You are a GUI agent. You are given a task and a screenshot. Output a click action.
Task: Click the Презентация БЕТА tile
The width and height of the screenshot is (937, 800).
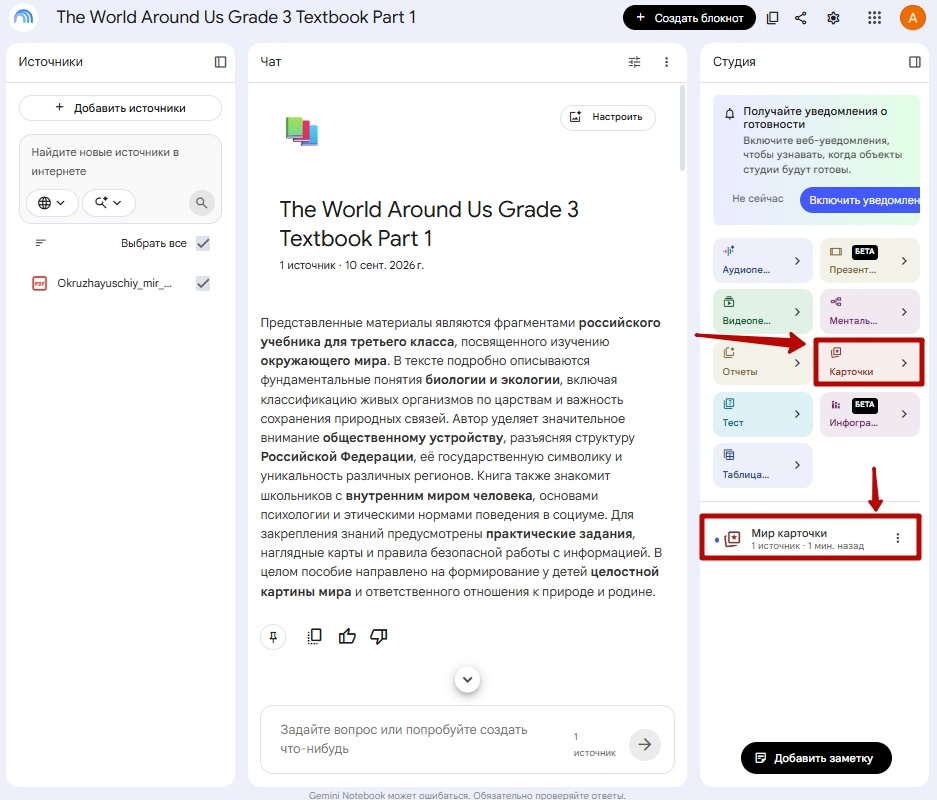(869, 260)
